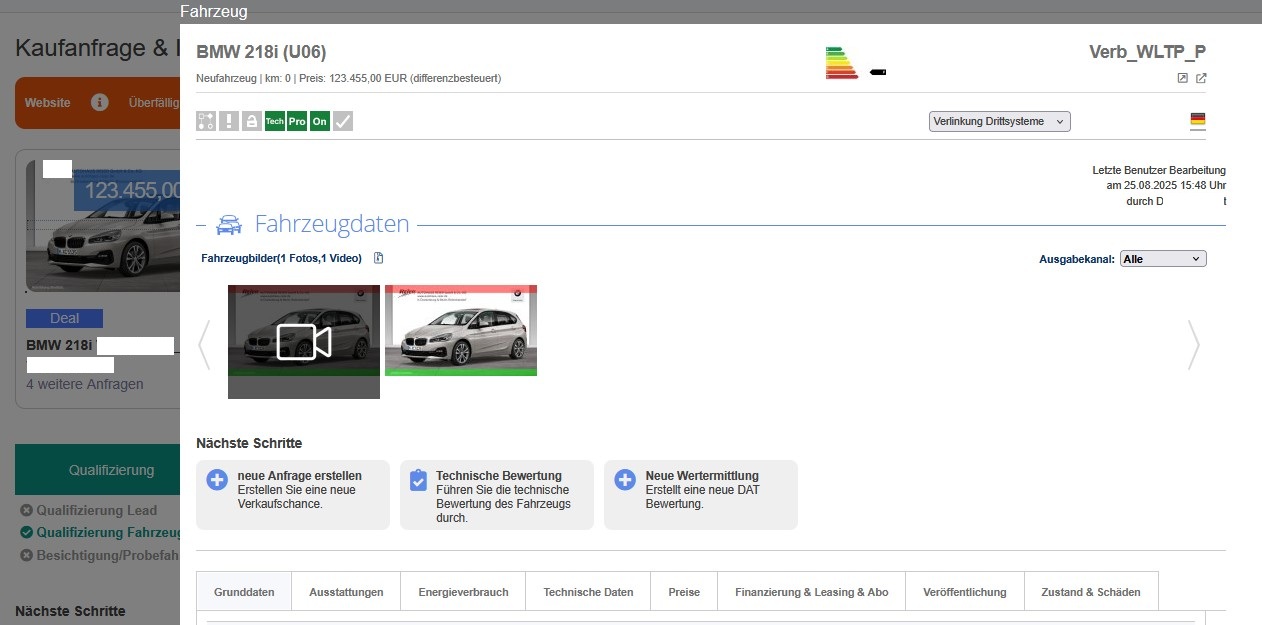The image size is (1262, 625).
Task: Click the Technische Bewertung card
Action: point(497,494)
